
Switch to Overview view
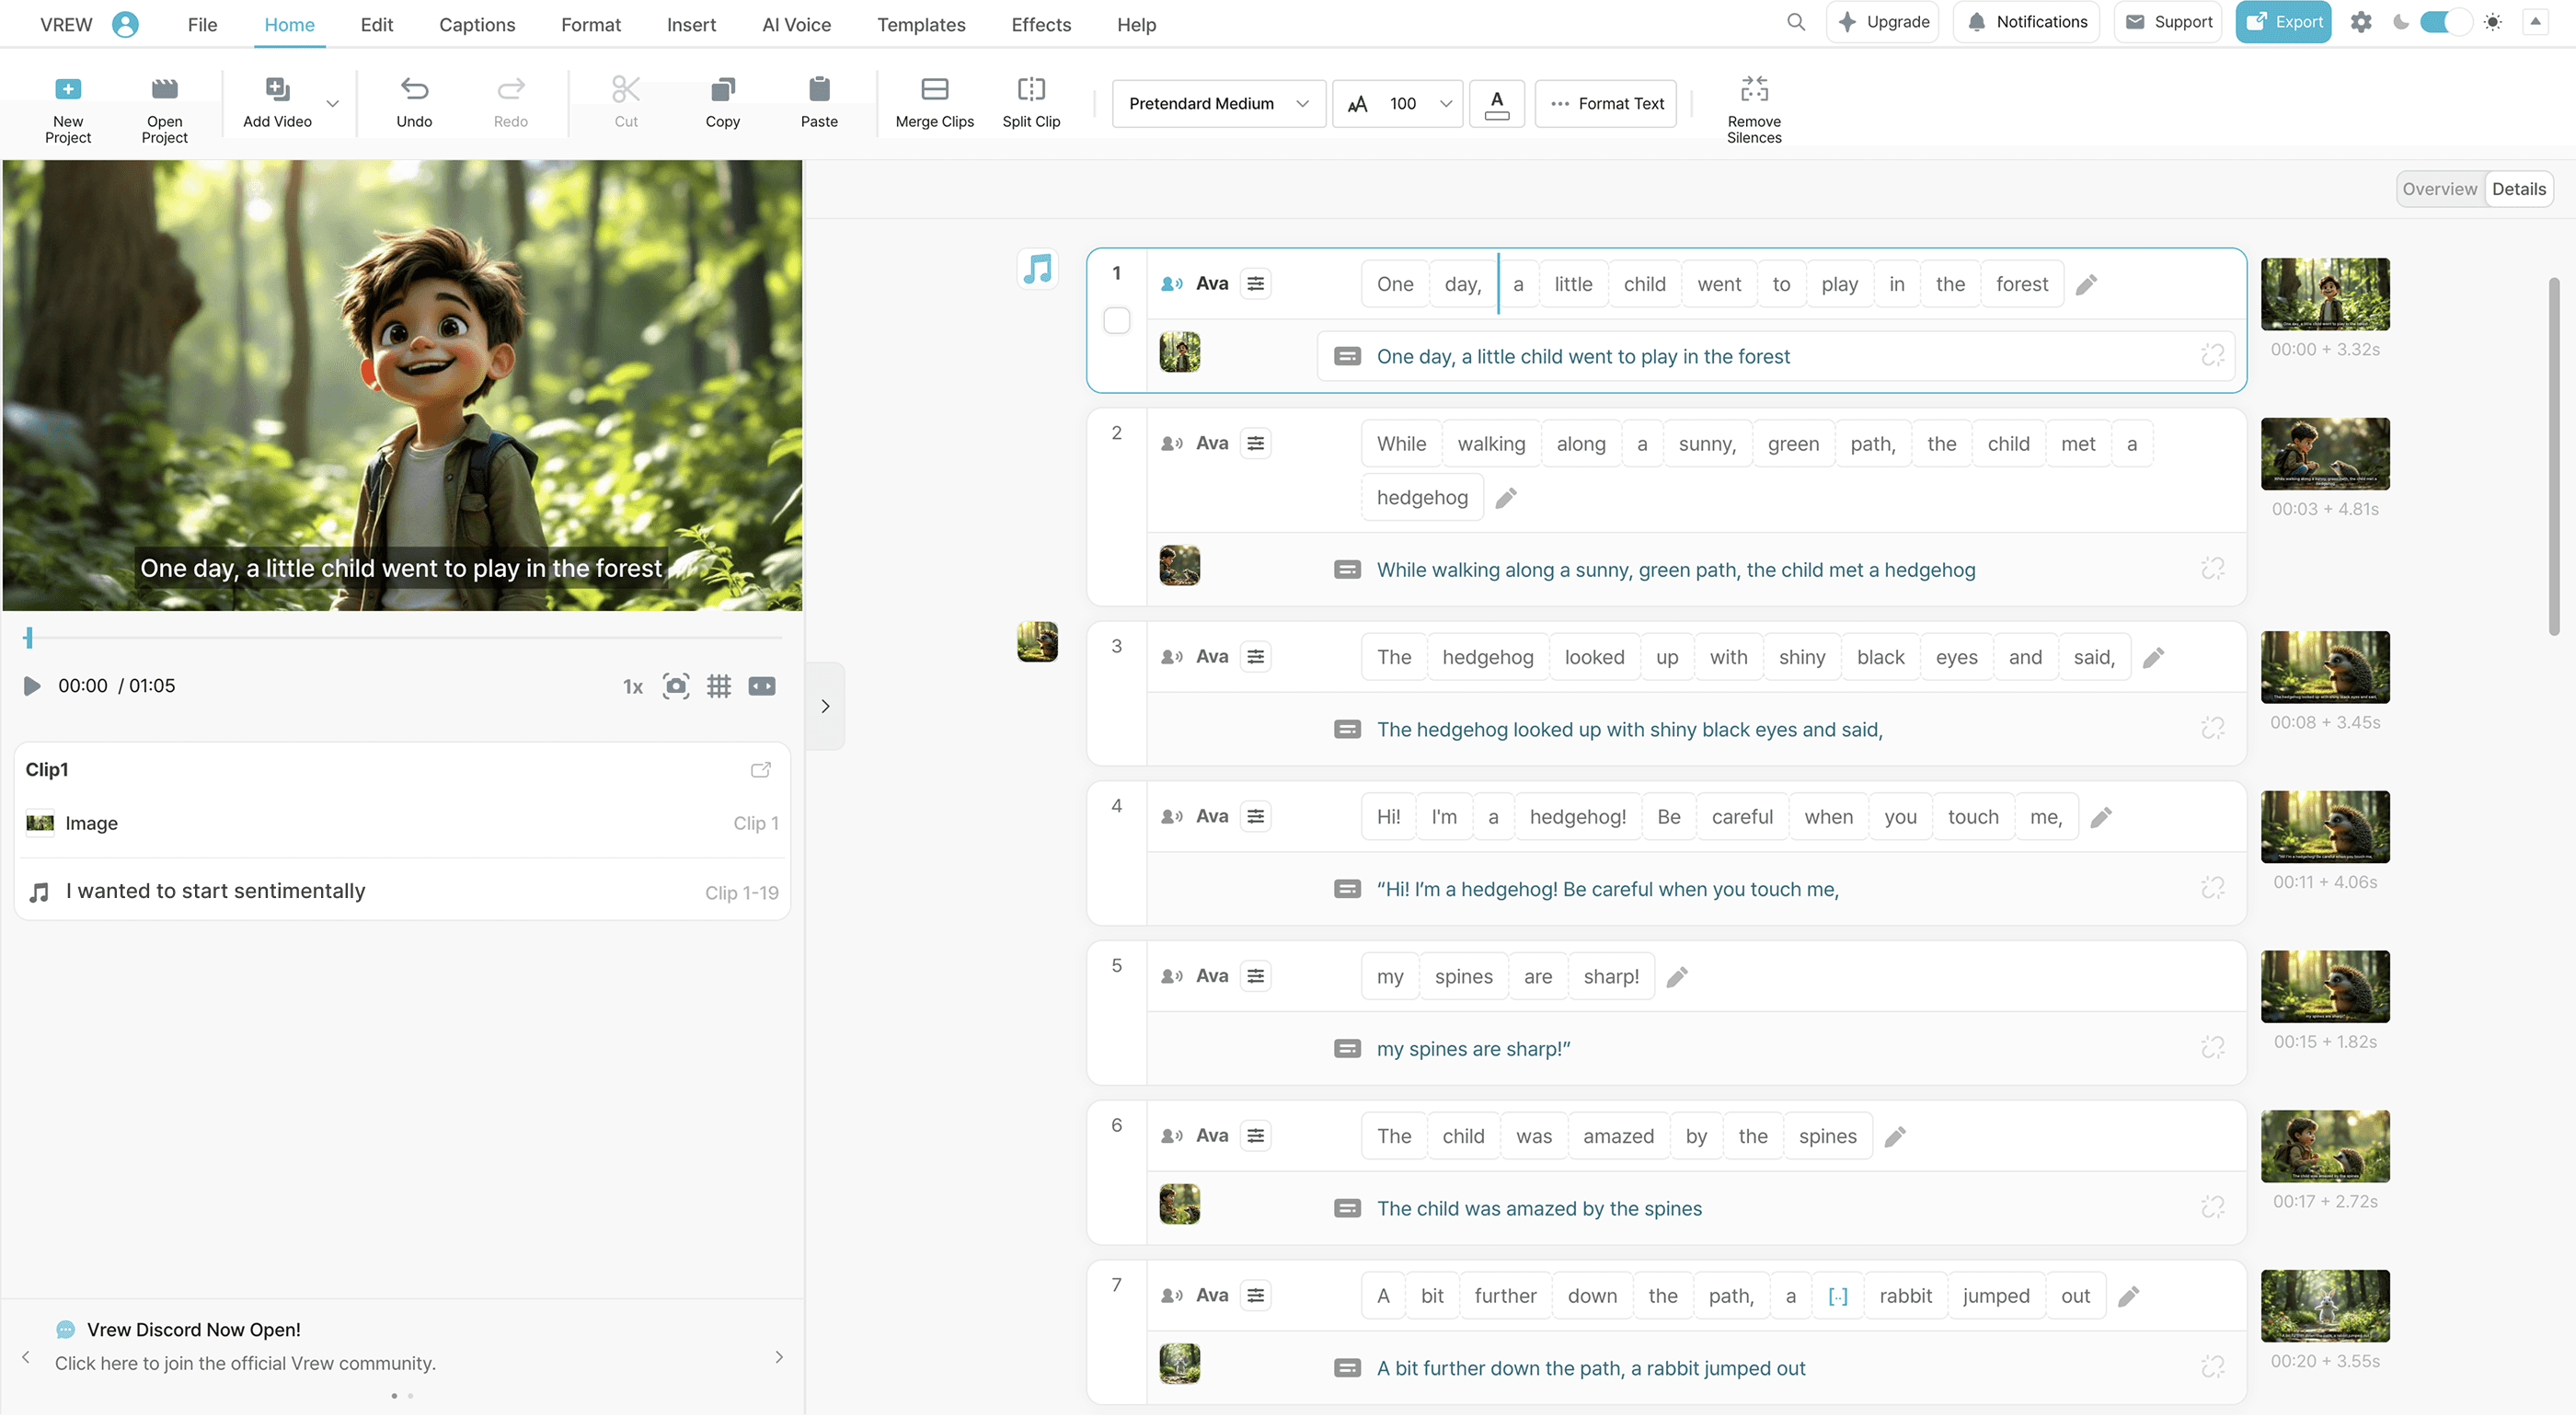pos(2439,189)
